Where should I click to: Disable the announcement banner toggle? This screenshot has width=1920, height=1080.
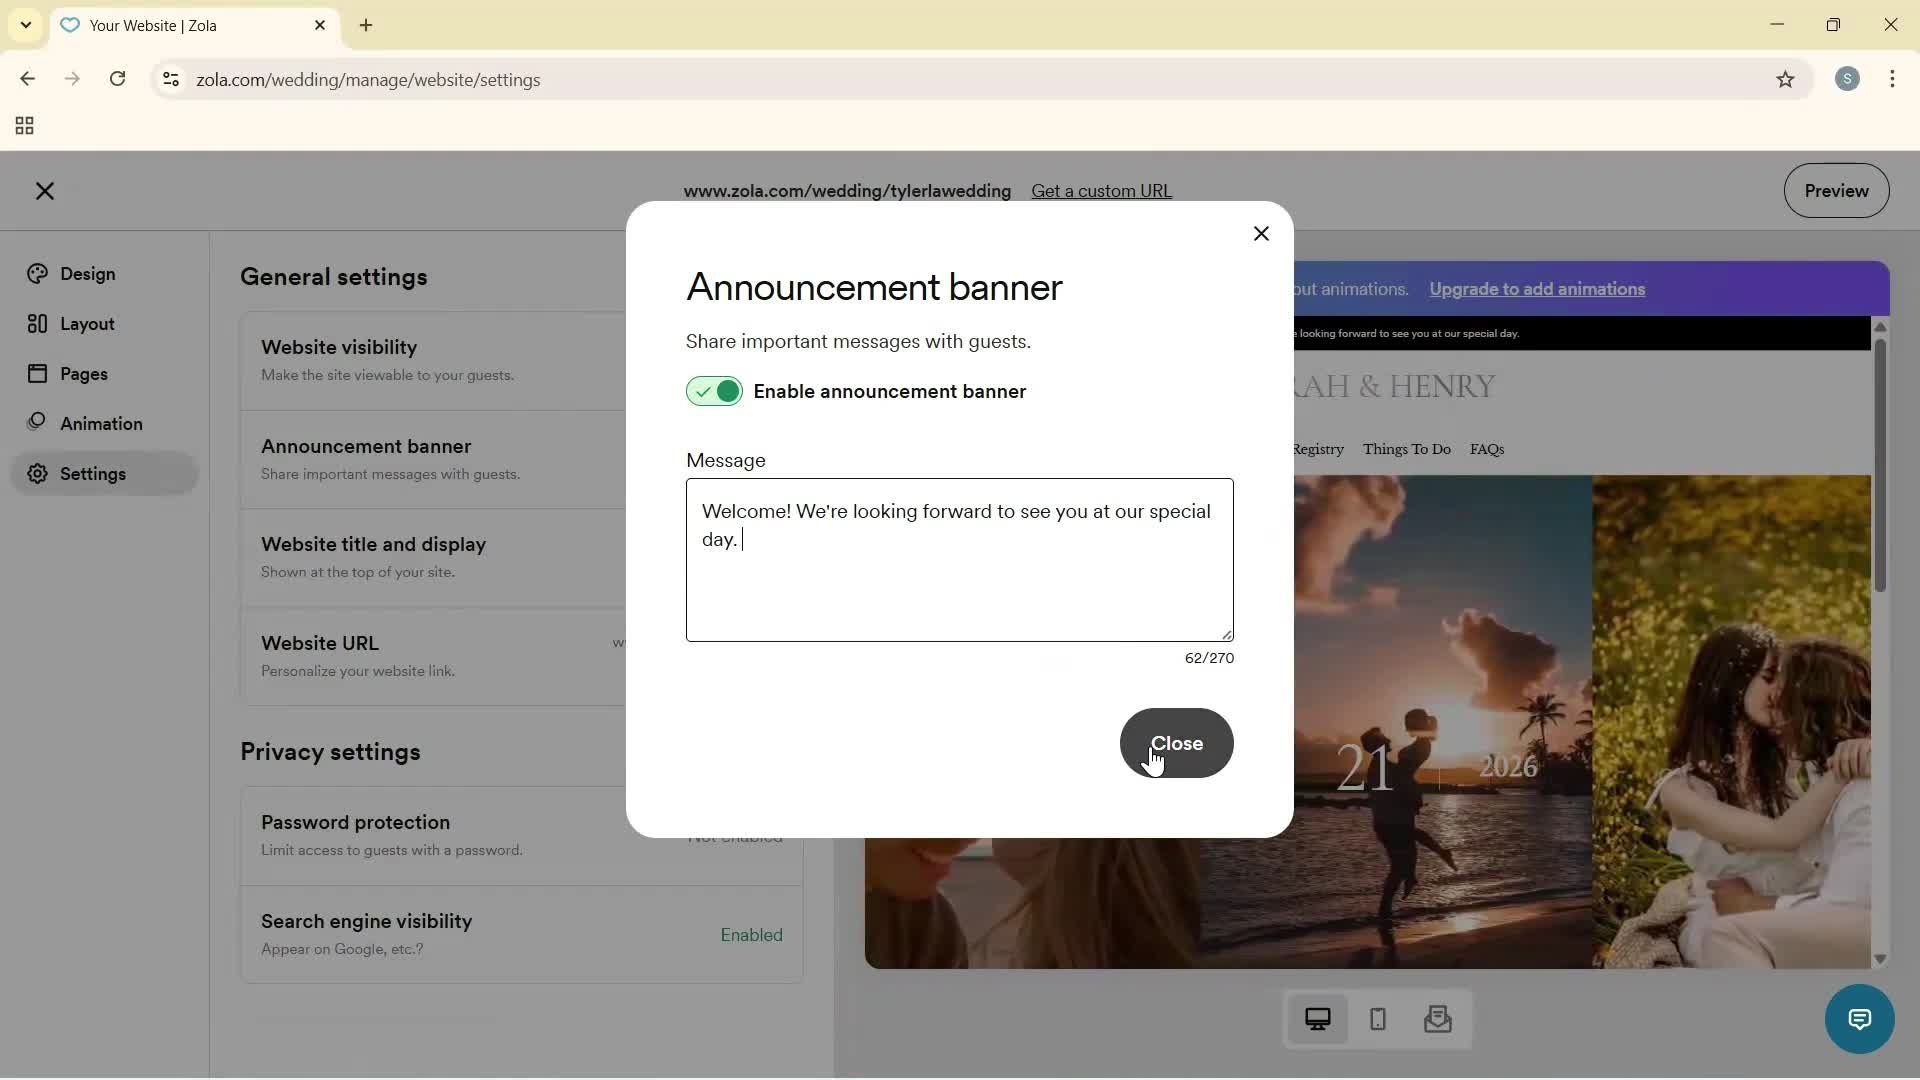713,391
